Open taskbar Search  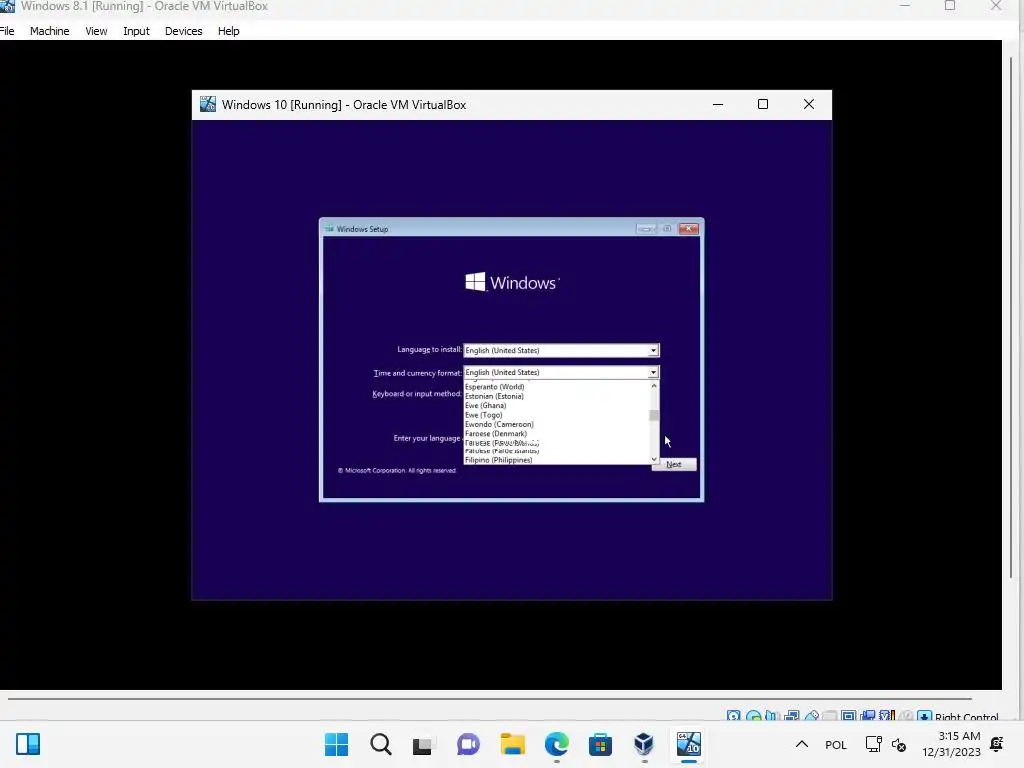click(x=381, y=744)
